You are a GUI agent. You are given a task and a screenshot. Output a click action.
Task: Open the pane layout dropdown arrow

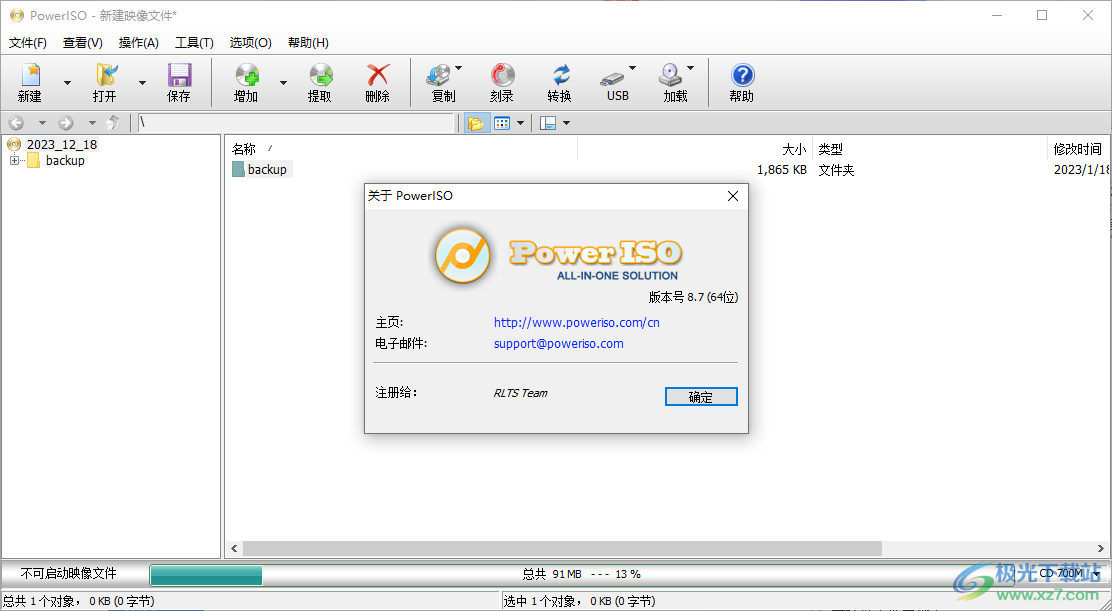566,123
